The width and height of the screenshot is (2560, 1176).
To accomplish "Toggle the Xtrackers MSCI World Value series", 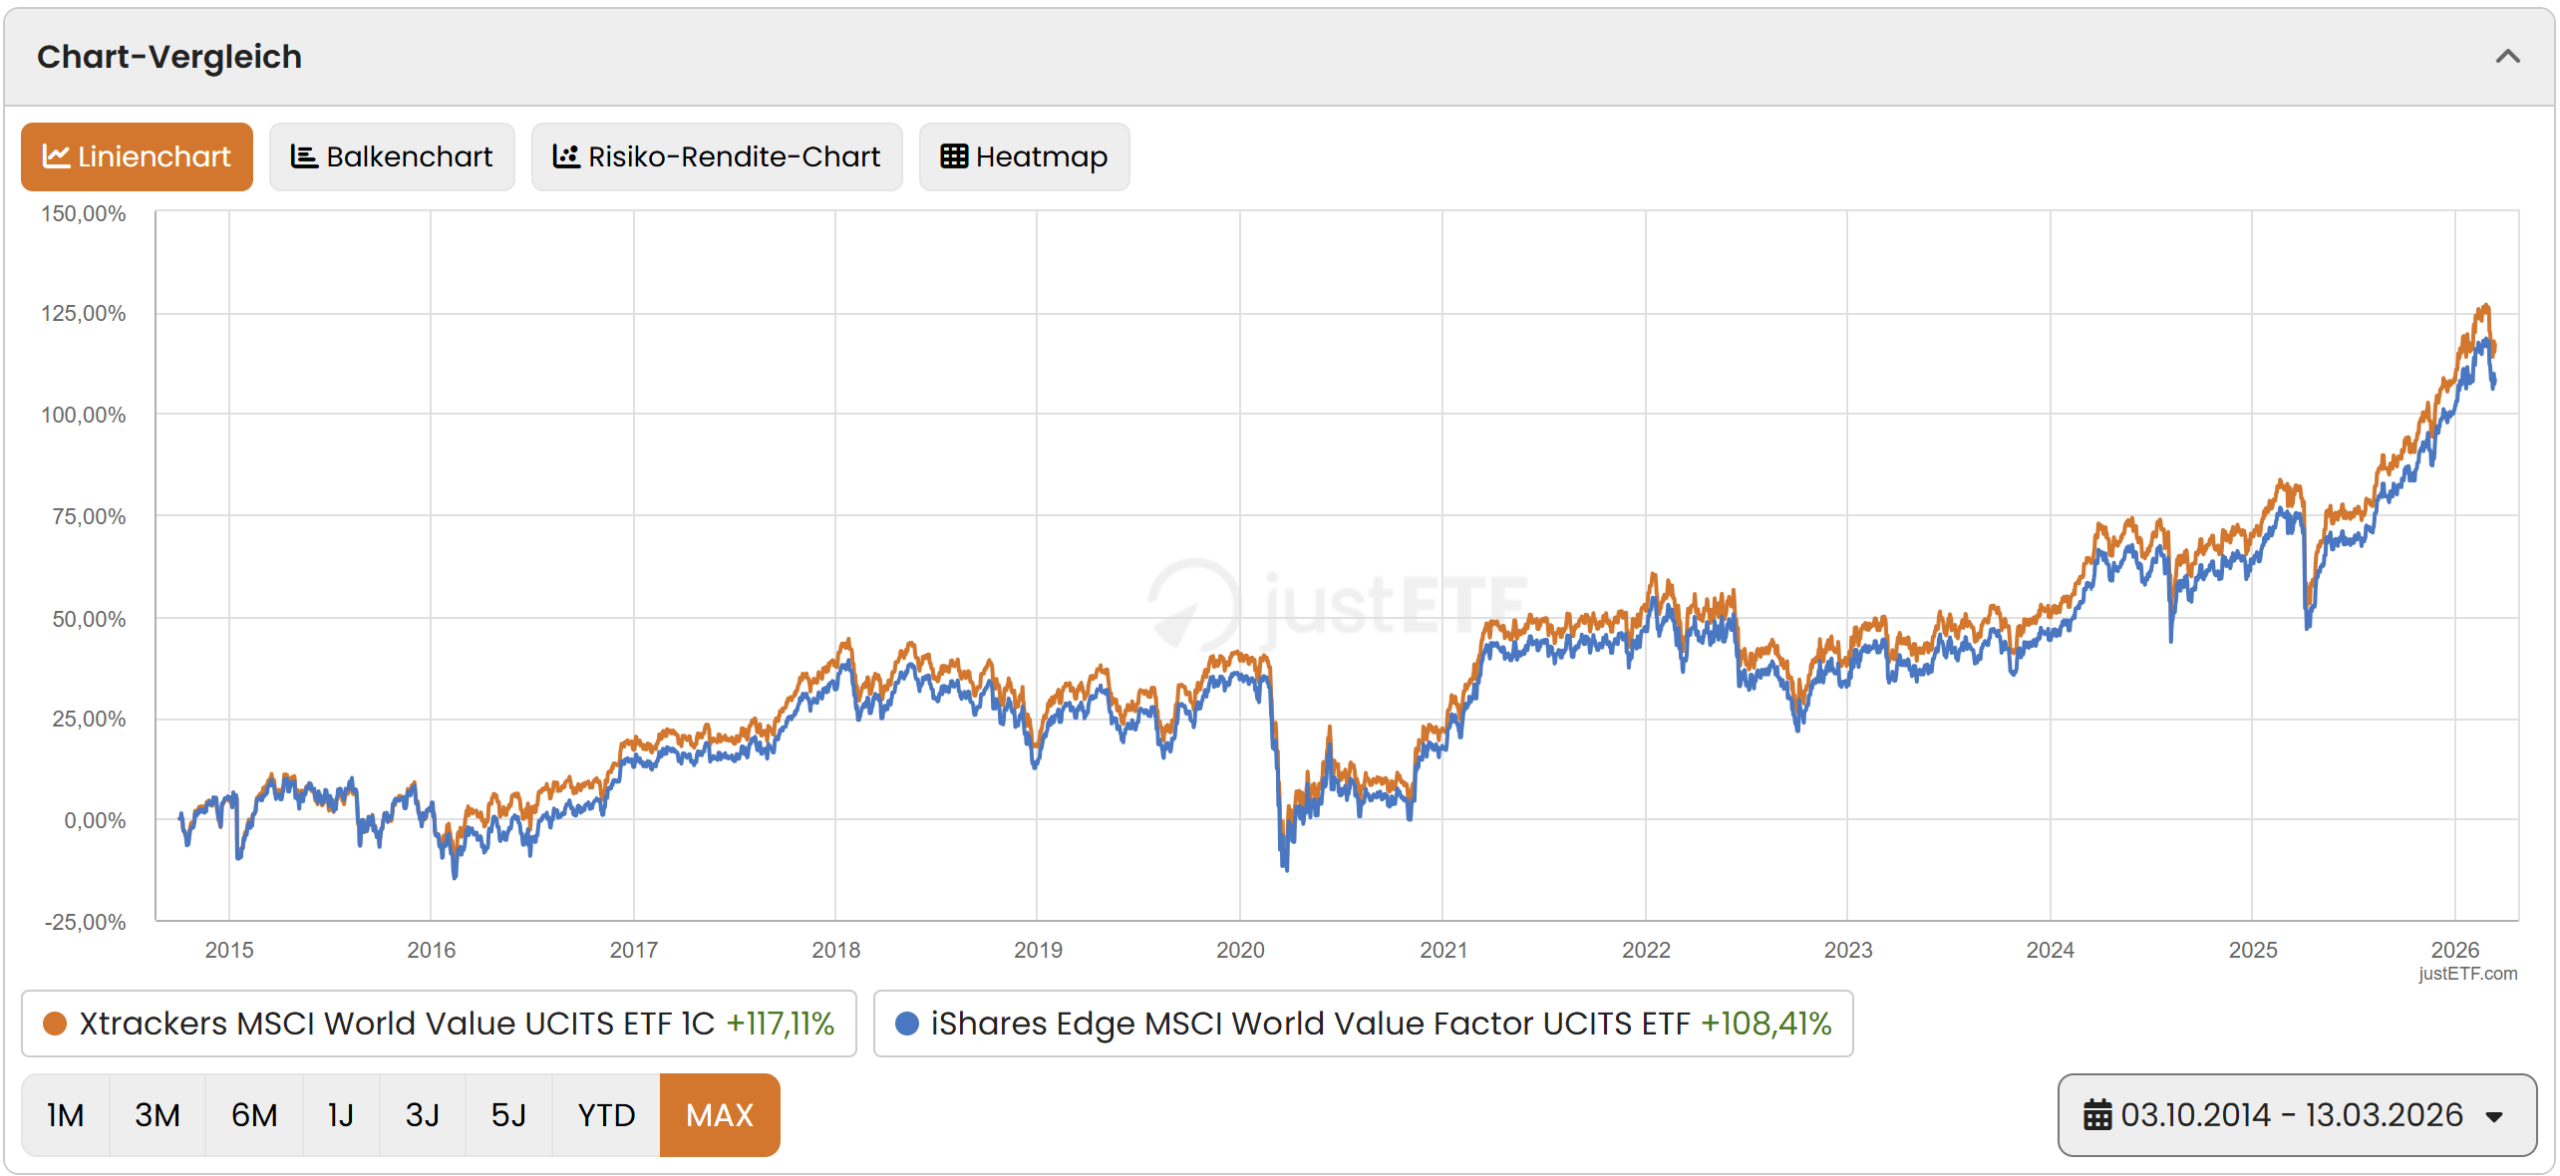I will pyautogui.click(x=438, y=1024).
